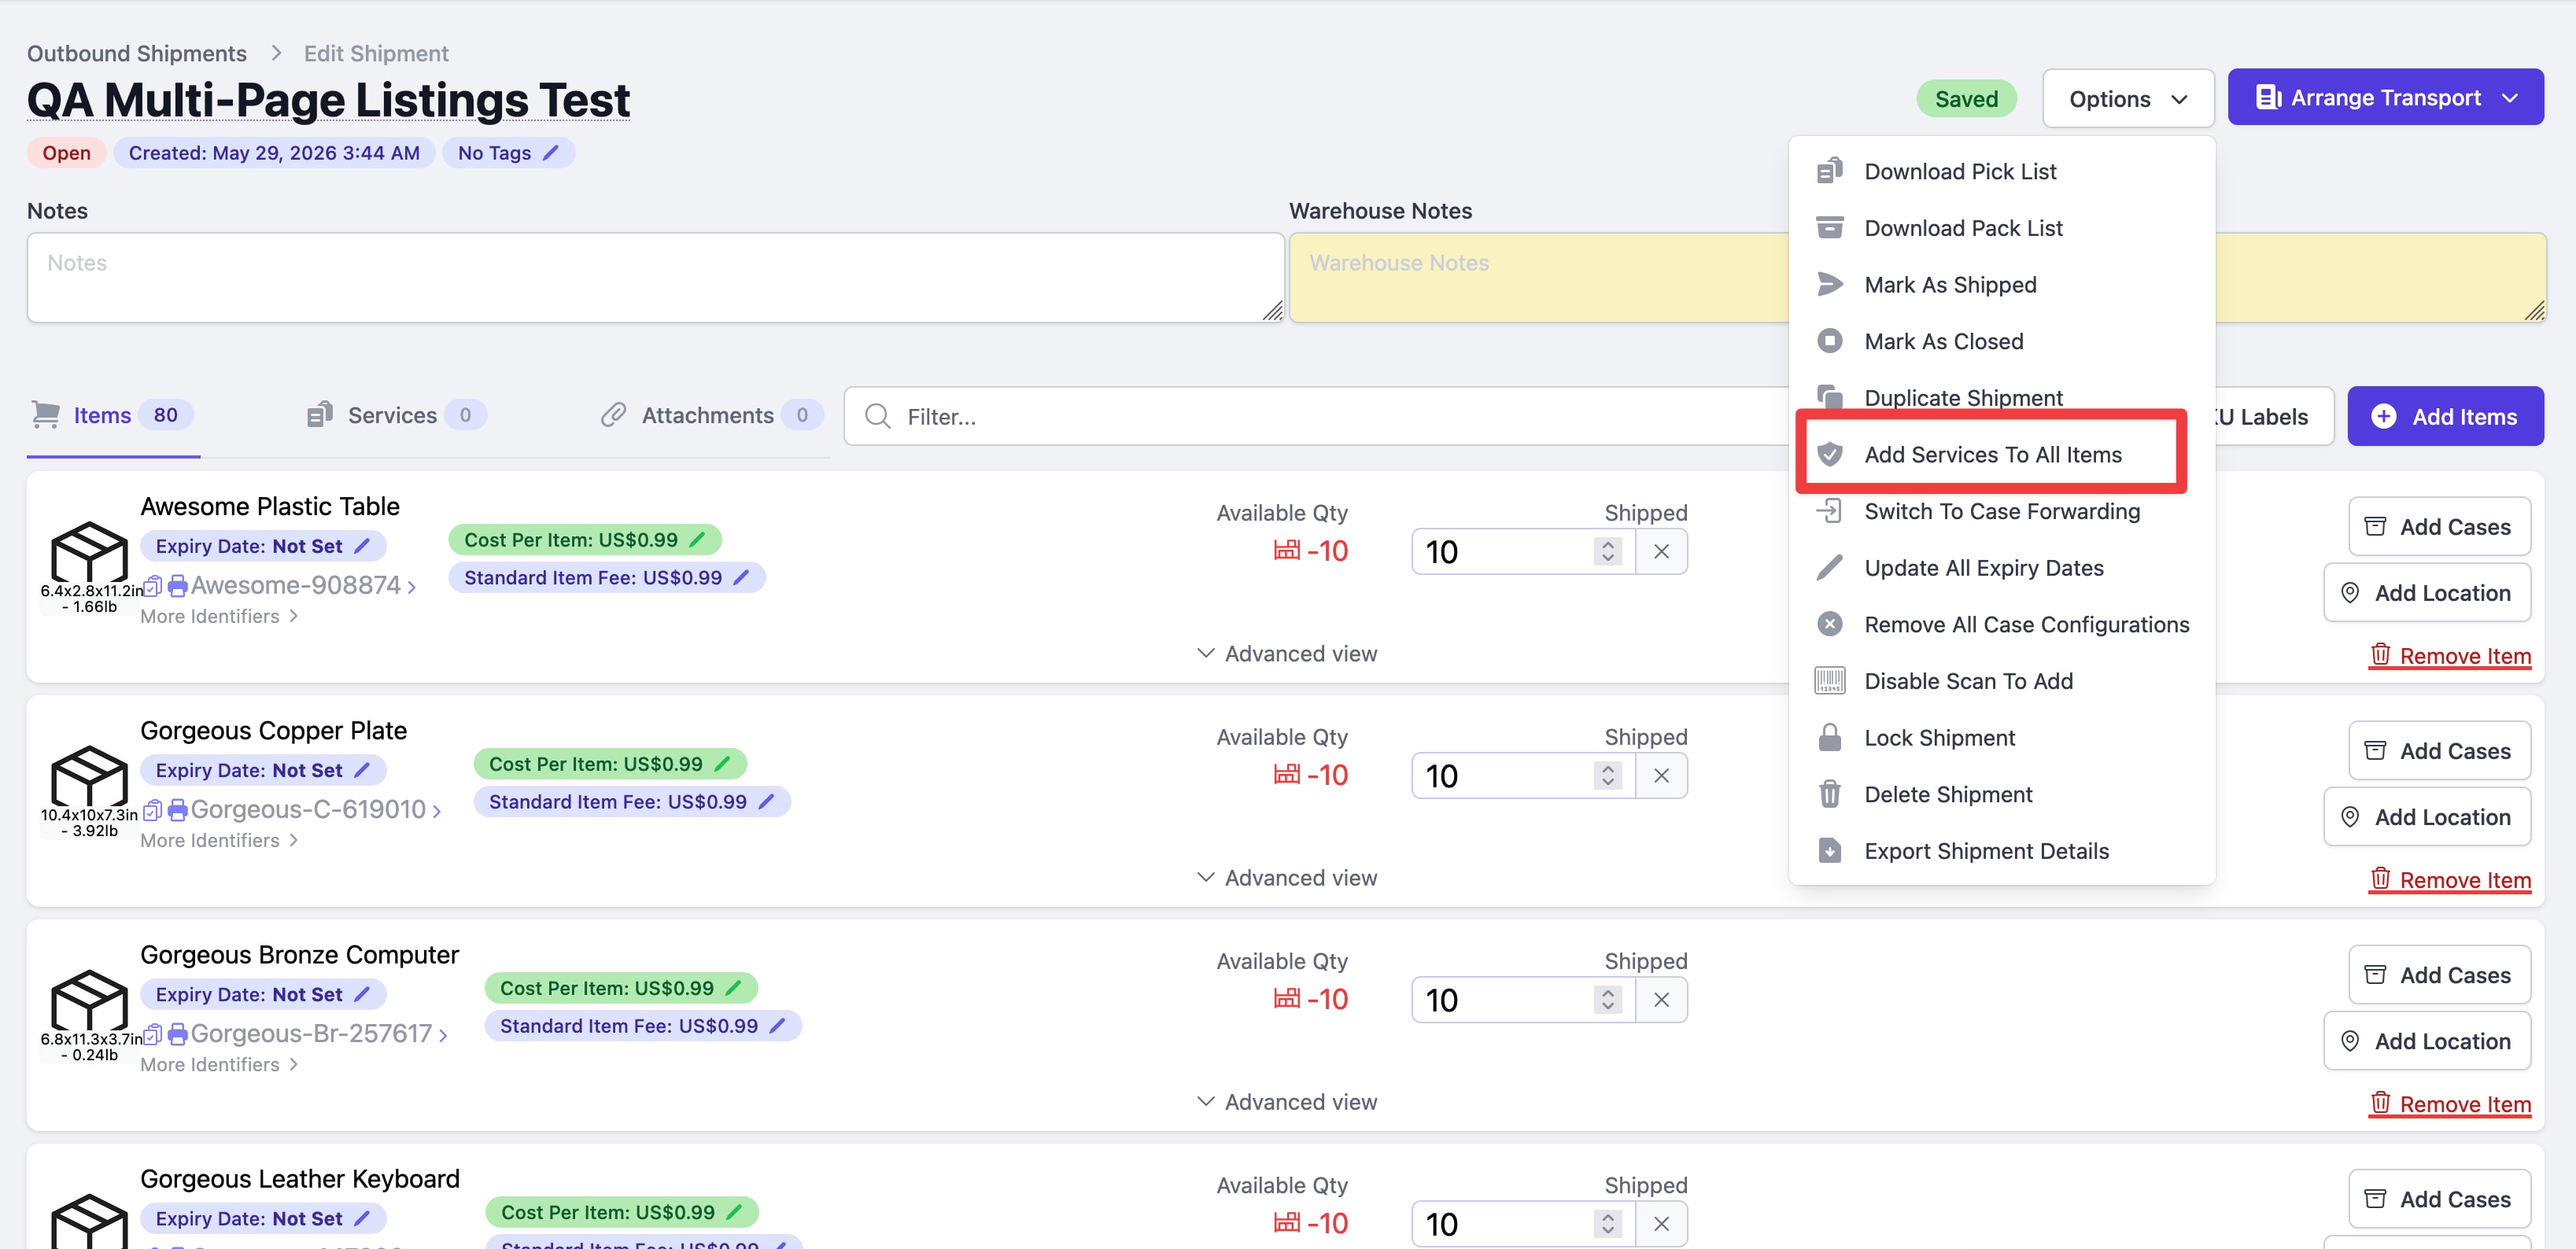Clear shipped quantity X for Gorgeous Leather Keyboard
This screenshot has height=1249, width=2576.
(x=1661, y=1223)
